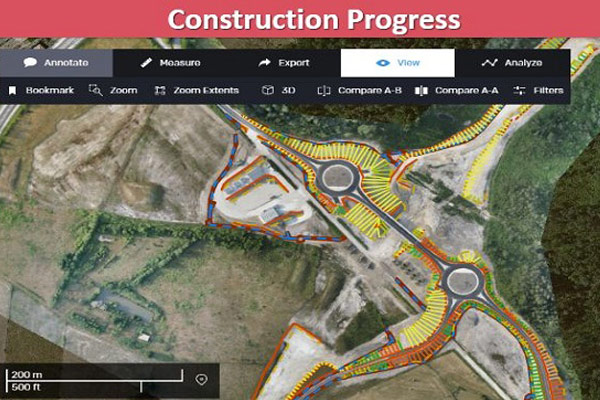Select the Zoom magnifier icon
This screenshot has height=400, width=600.
pos(96,90)
